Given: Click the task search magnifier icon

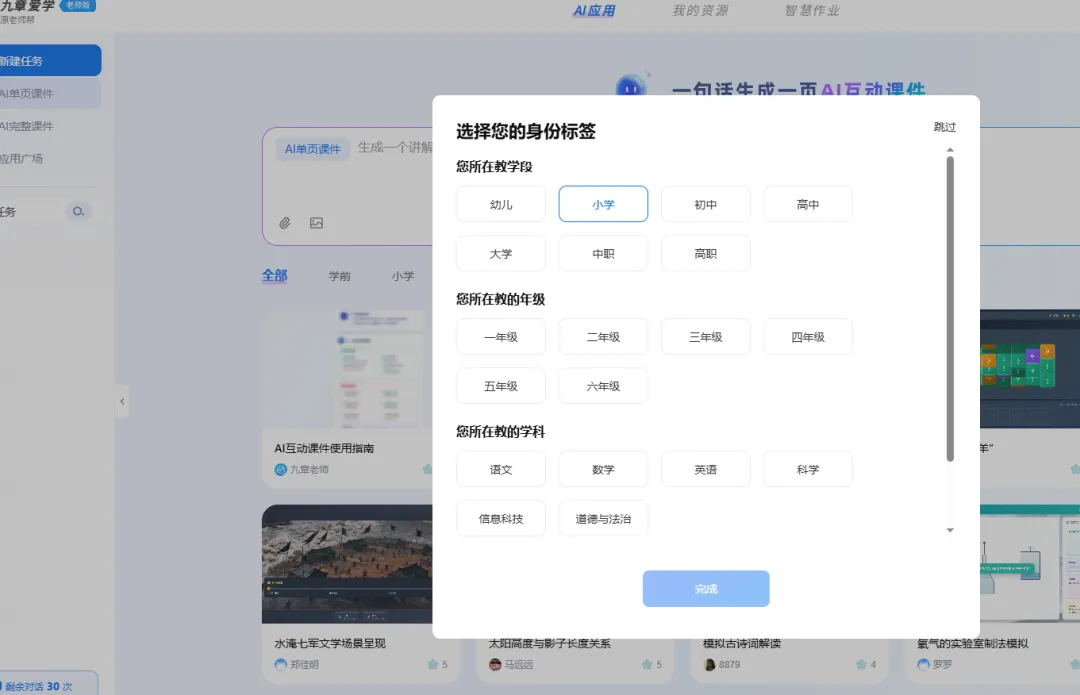Looking at the screenshot, I should (78, 211).
